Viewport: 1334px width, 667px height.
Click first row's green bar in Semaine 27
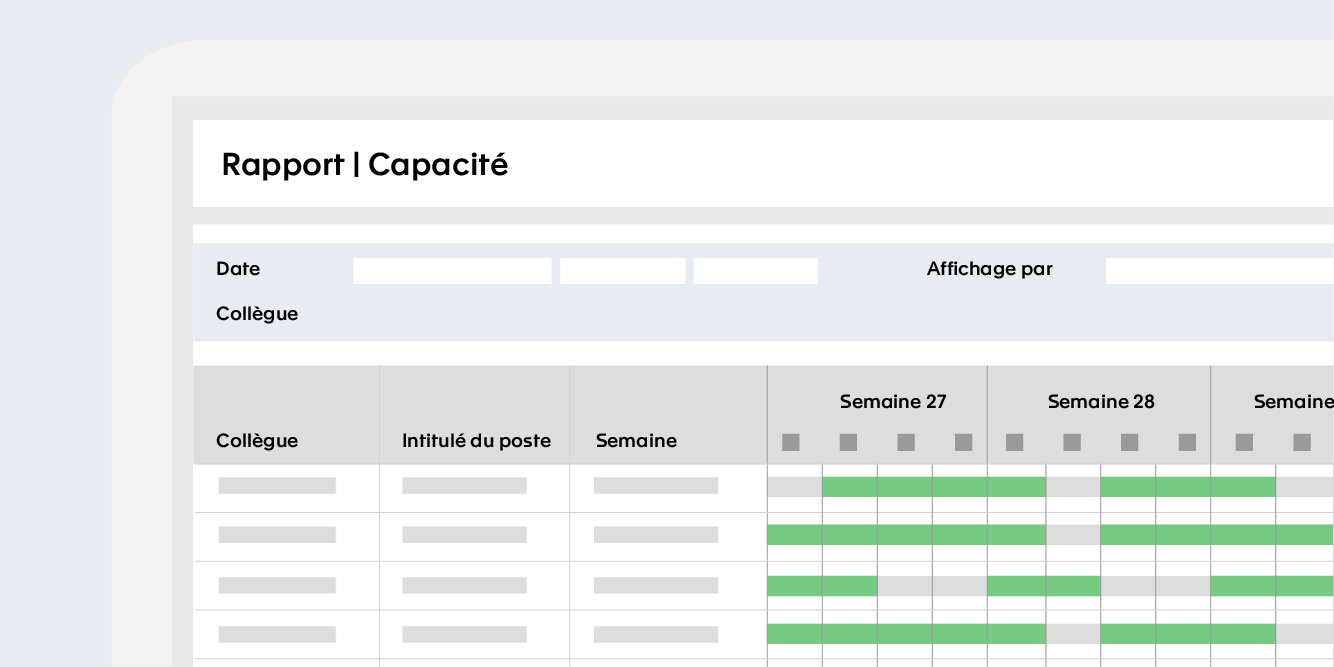(904, 487)
